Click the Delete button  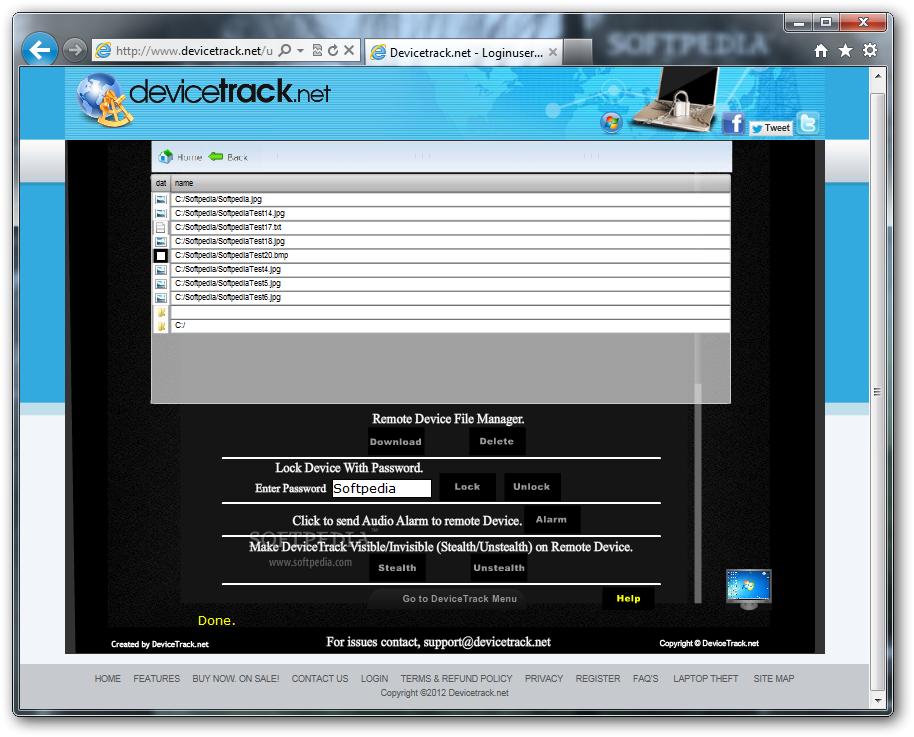tap(497, 441)
